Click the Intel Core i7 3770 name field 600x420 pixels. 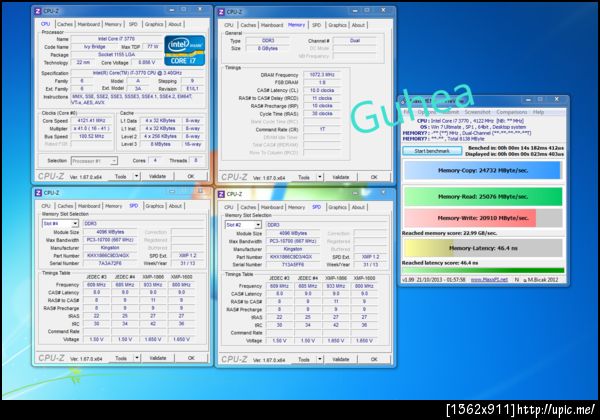(x=116, y=39)
